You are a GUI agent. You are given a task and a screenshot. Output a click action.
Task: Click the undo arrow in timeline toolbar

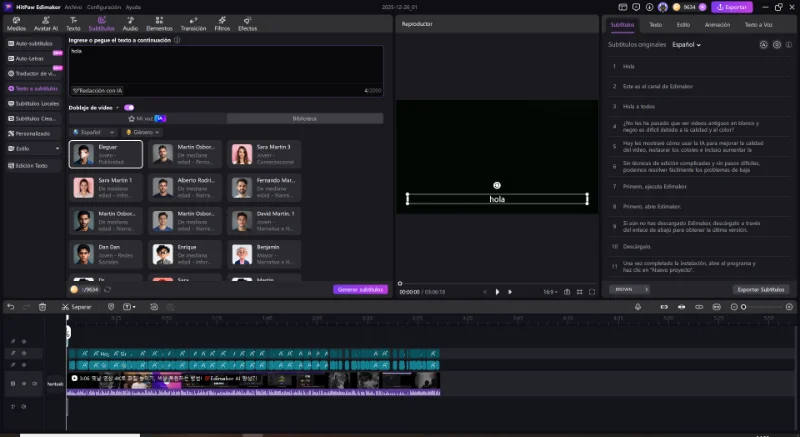tap(11, 307)
